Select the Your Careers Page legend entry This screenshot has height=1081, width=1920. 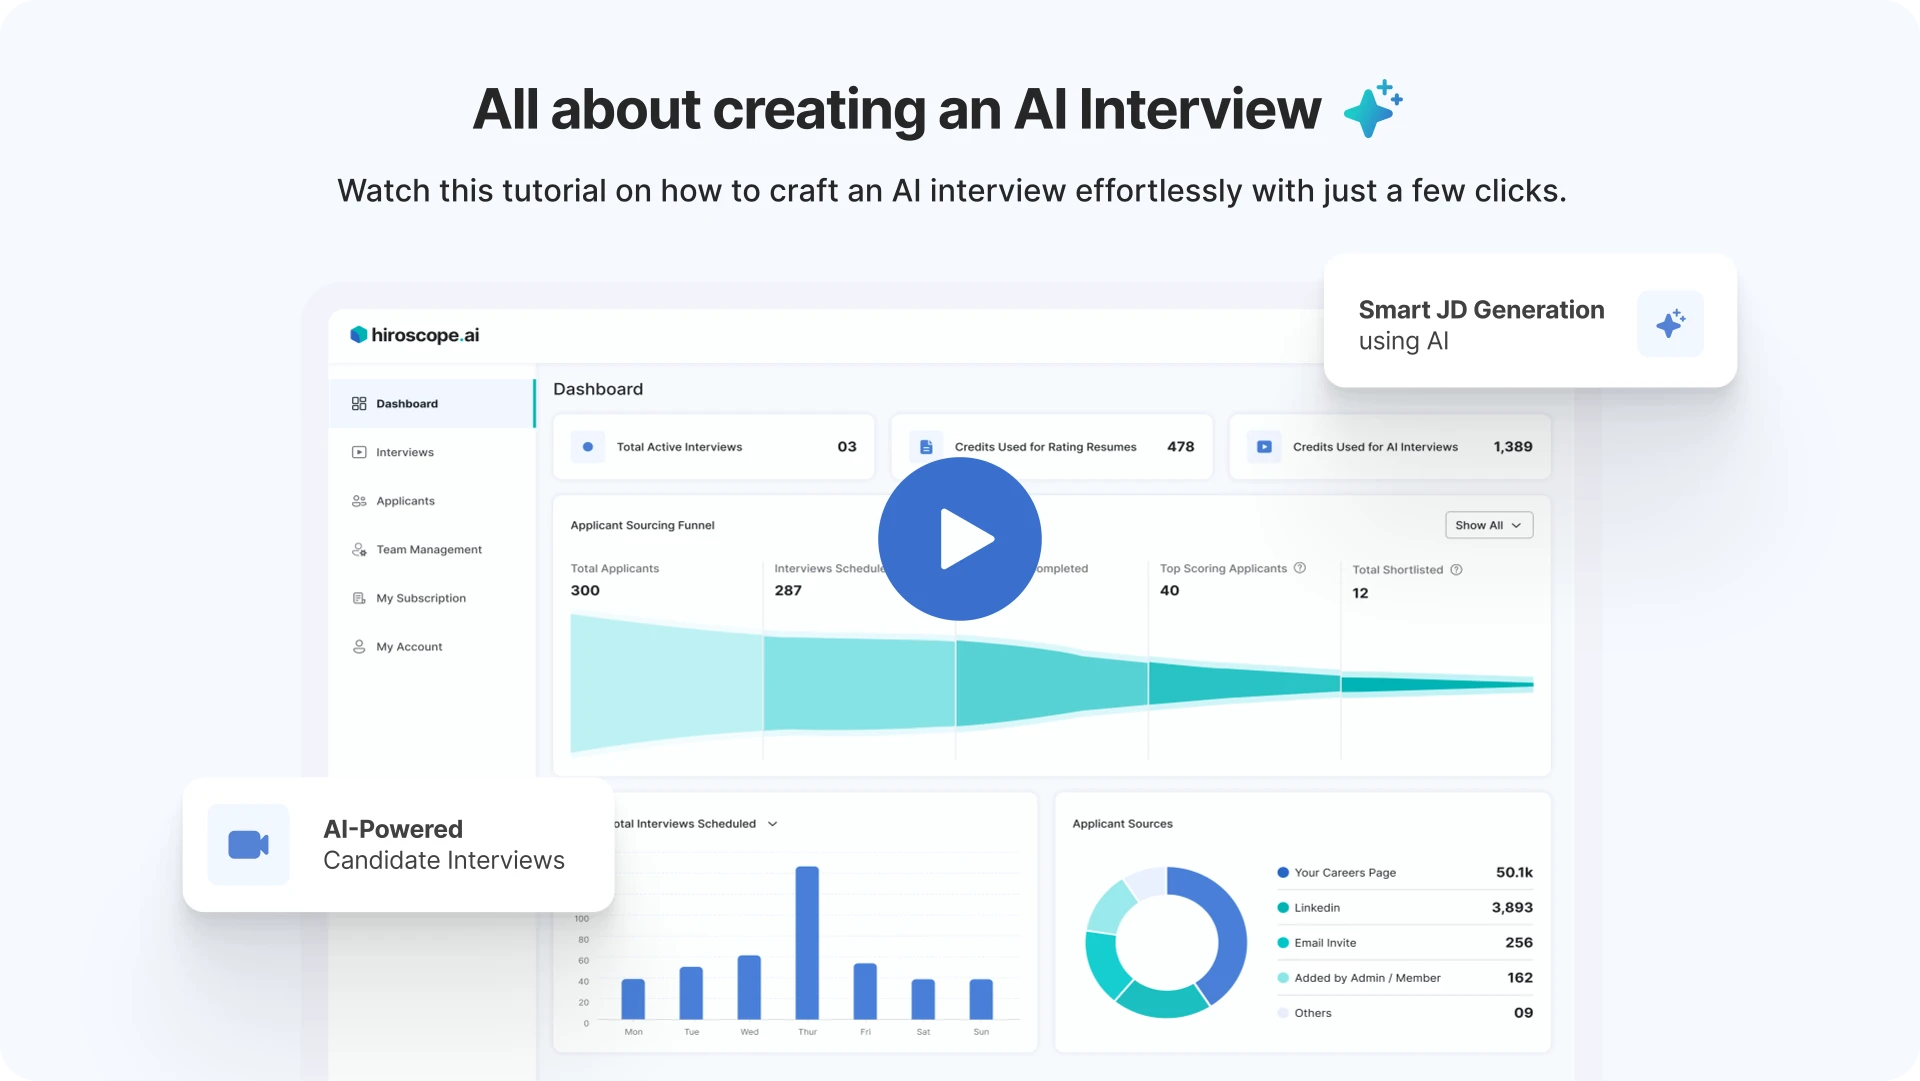[x=1344, y=872]
